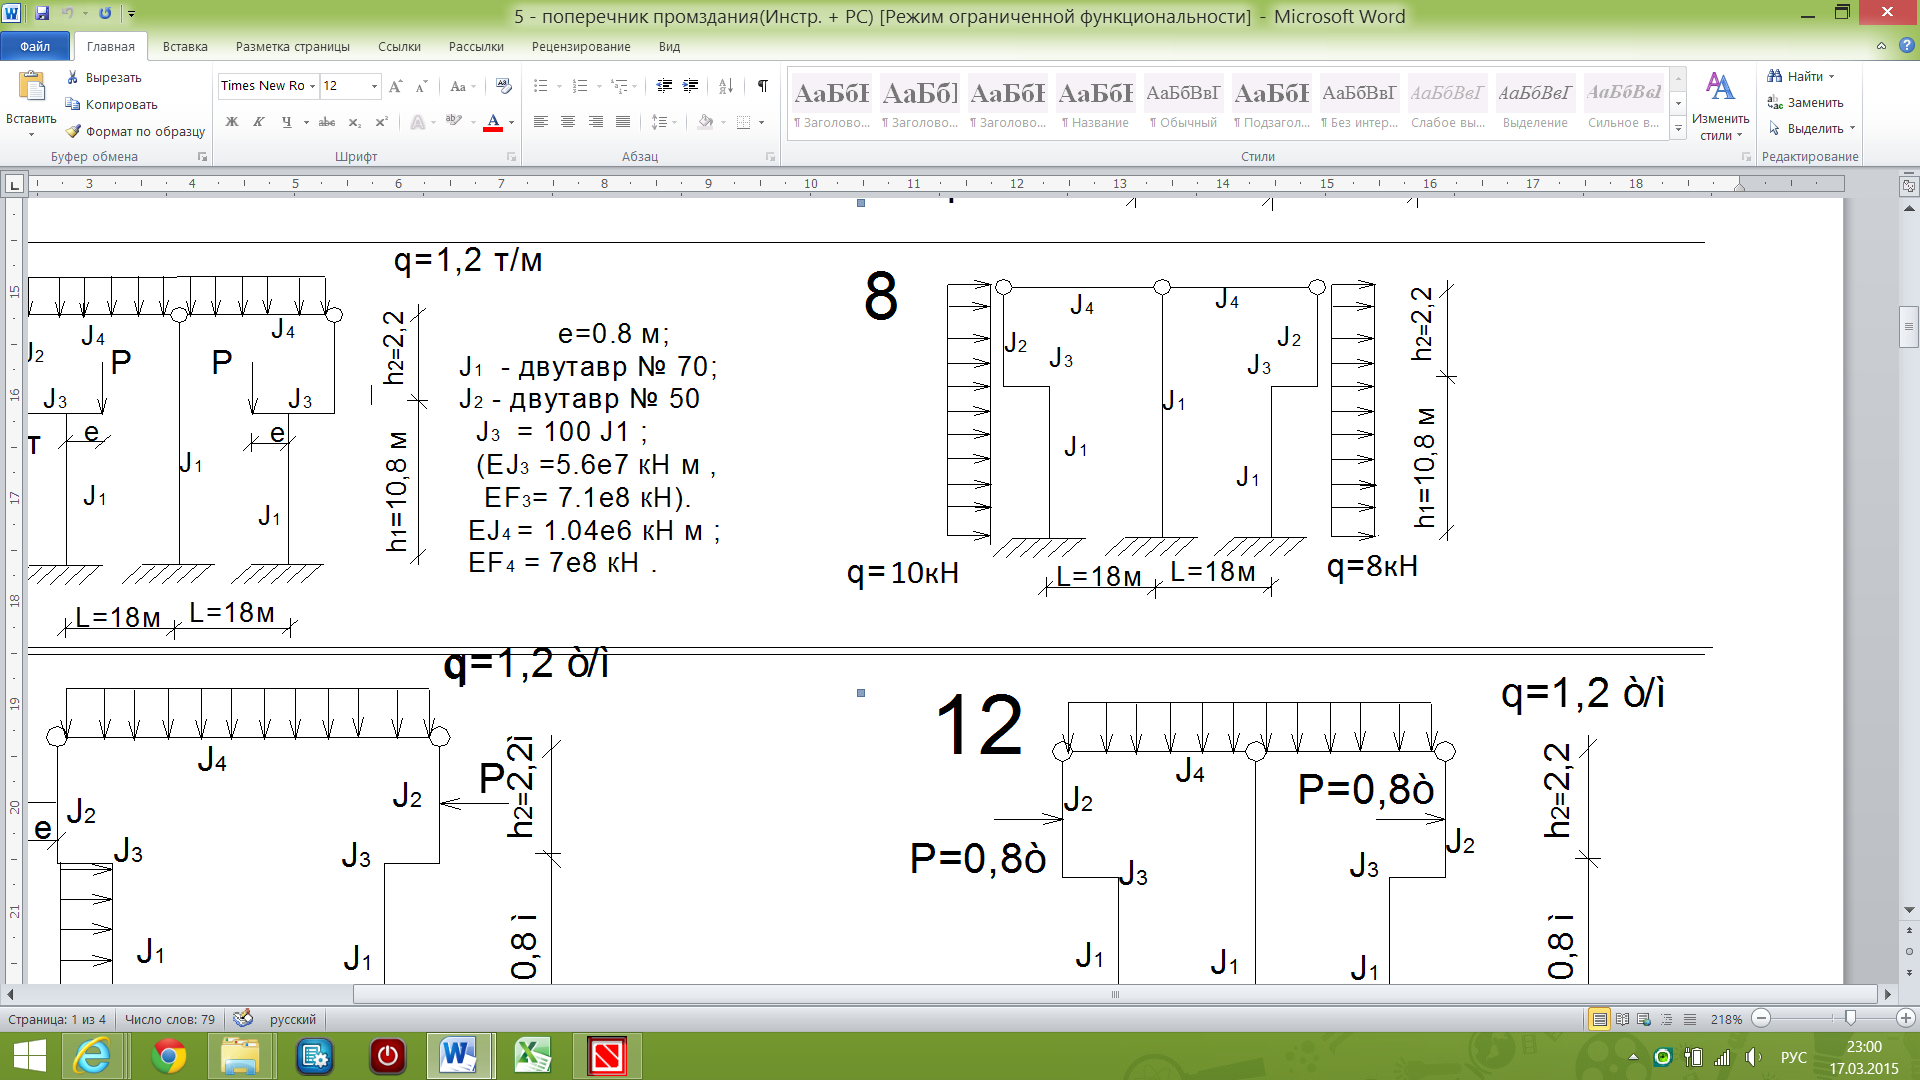Switch to the Разметка страницы tab
Screen dimensions: 1920x1080
(293, 46)
